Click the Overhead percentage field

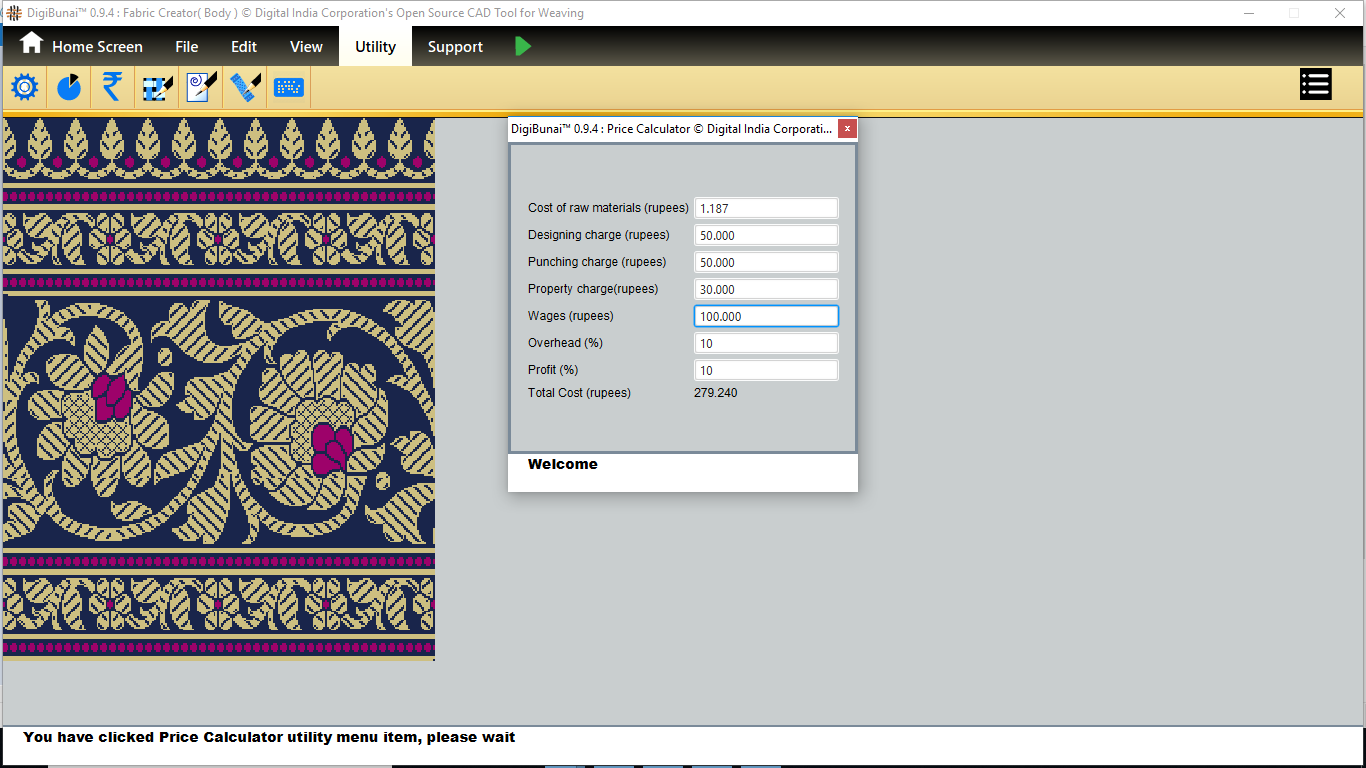tap(766, 343)
